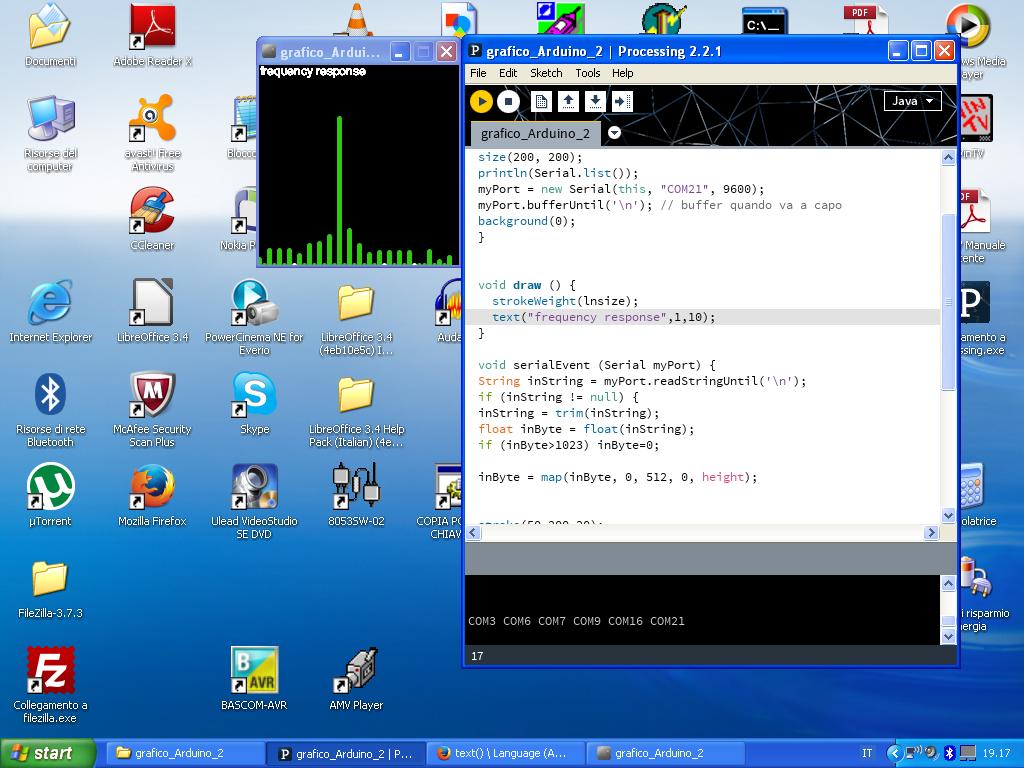This screenshot has height=768, width=1024.
Task: Launch avast! Free Antivirus icon
Action: tap(152, 134)
